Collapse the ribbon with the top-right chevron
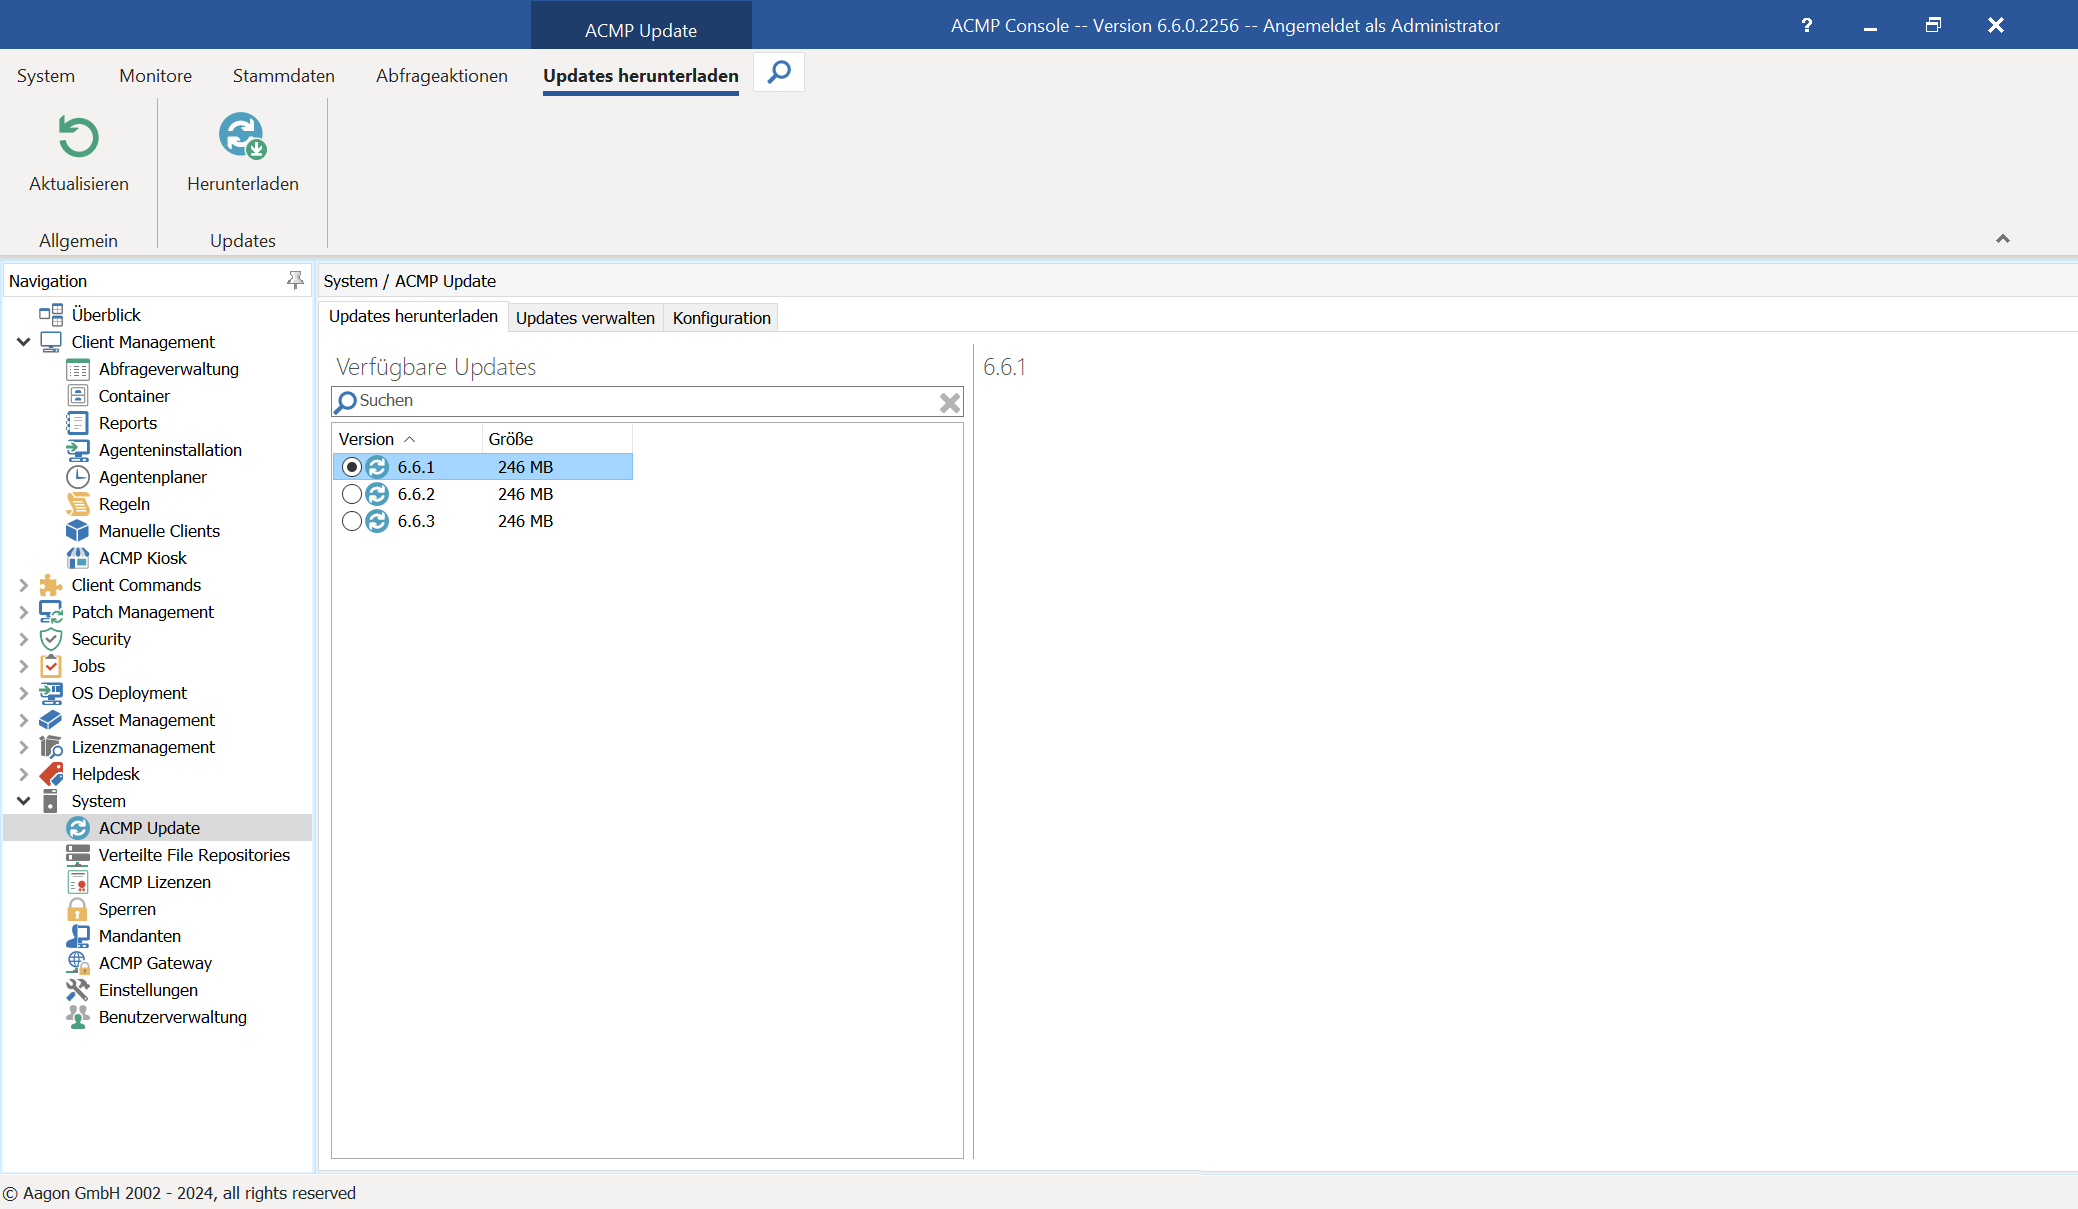The width and height of the screenshot is (2078, 1209). 2003,239
